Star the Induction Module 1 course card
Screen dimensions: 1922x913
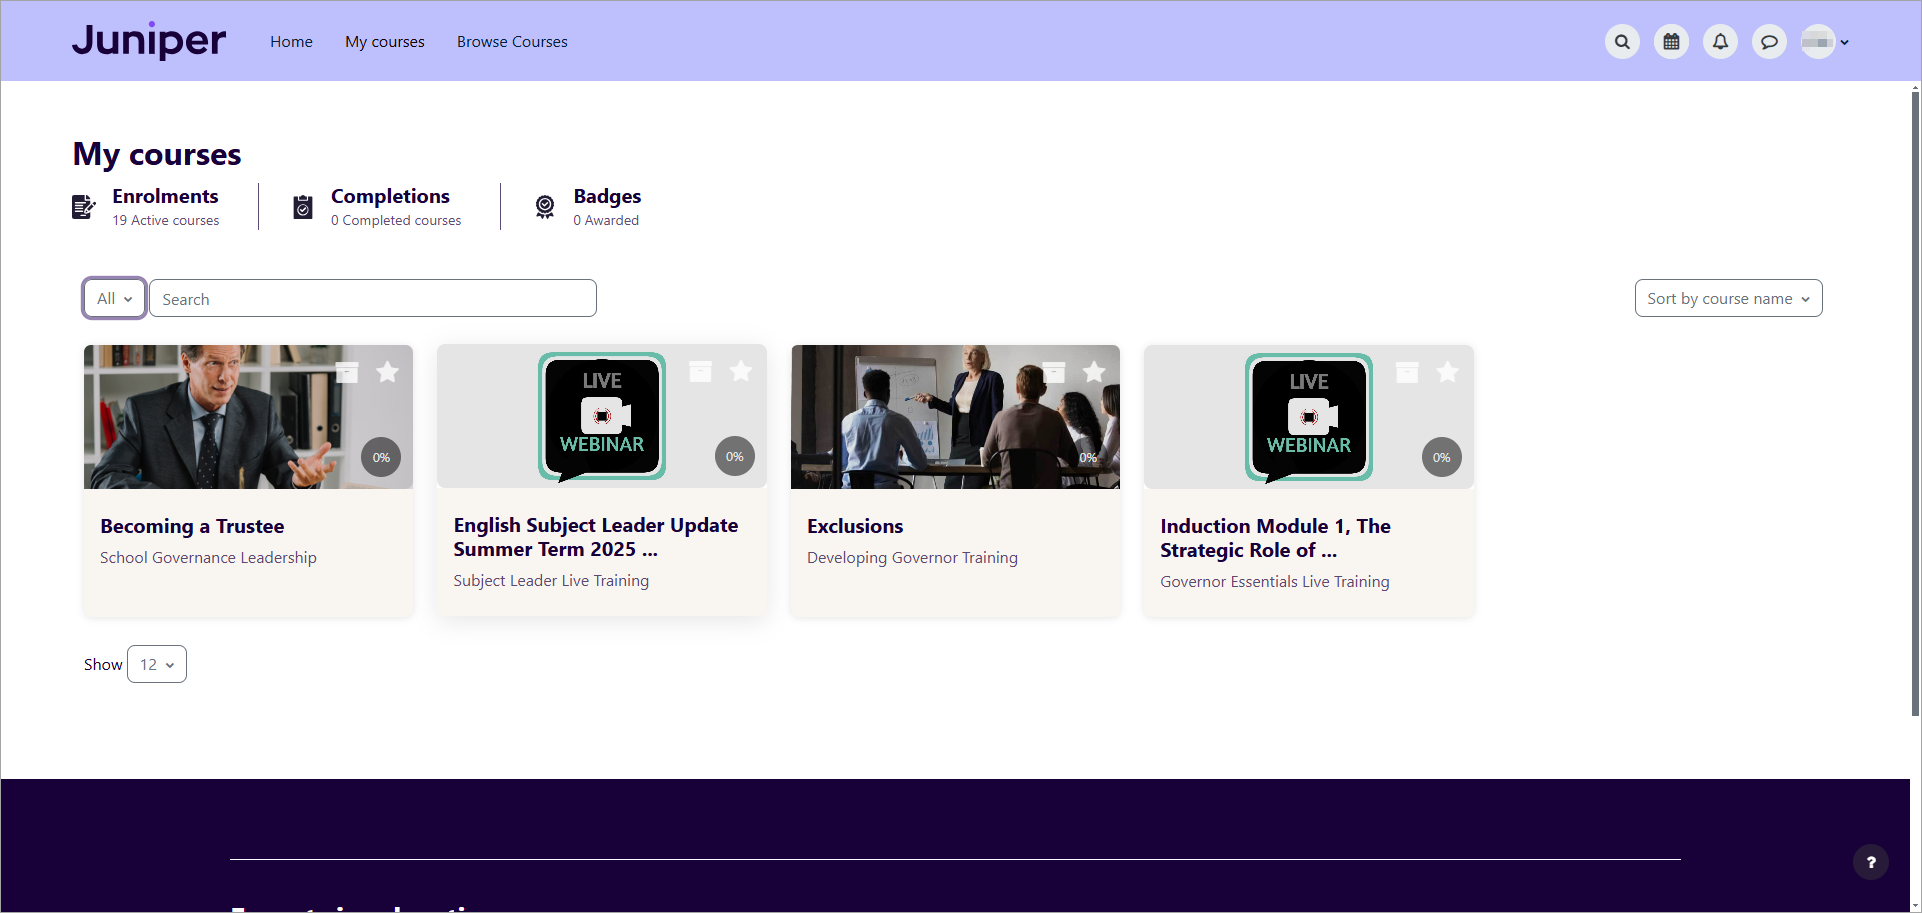pyautogui.click(x=1447, y=371)
